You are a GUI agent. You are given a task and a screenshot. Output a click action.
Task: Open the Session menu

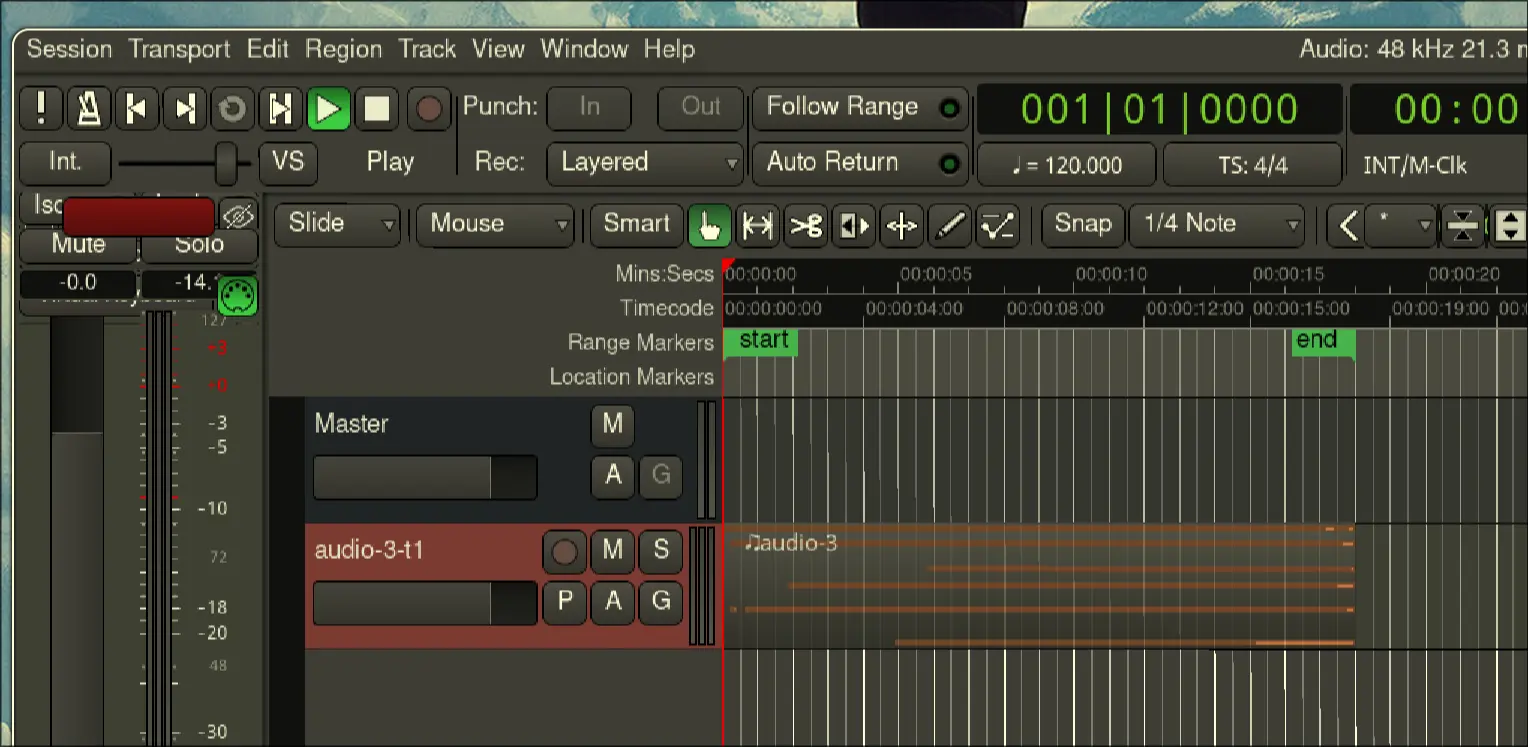(x=69, y=49)
